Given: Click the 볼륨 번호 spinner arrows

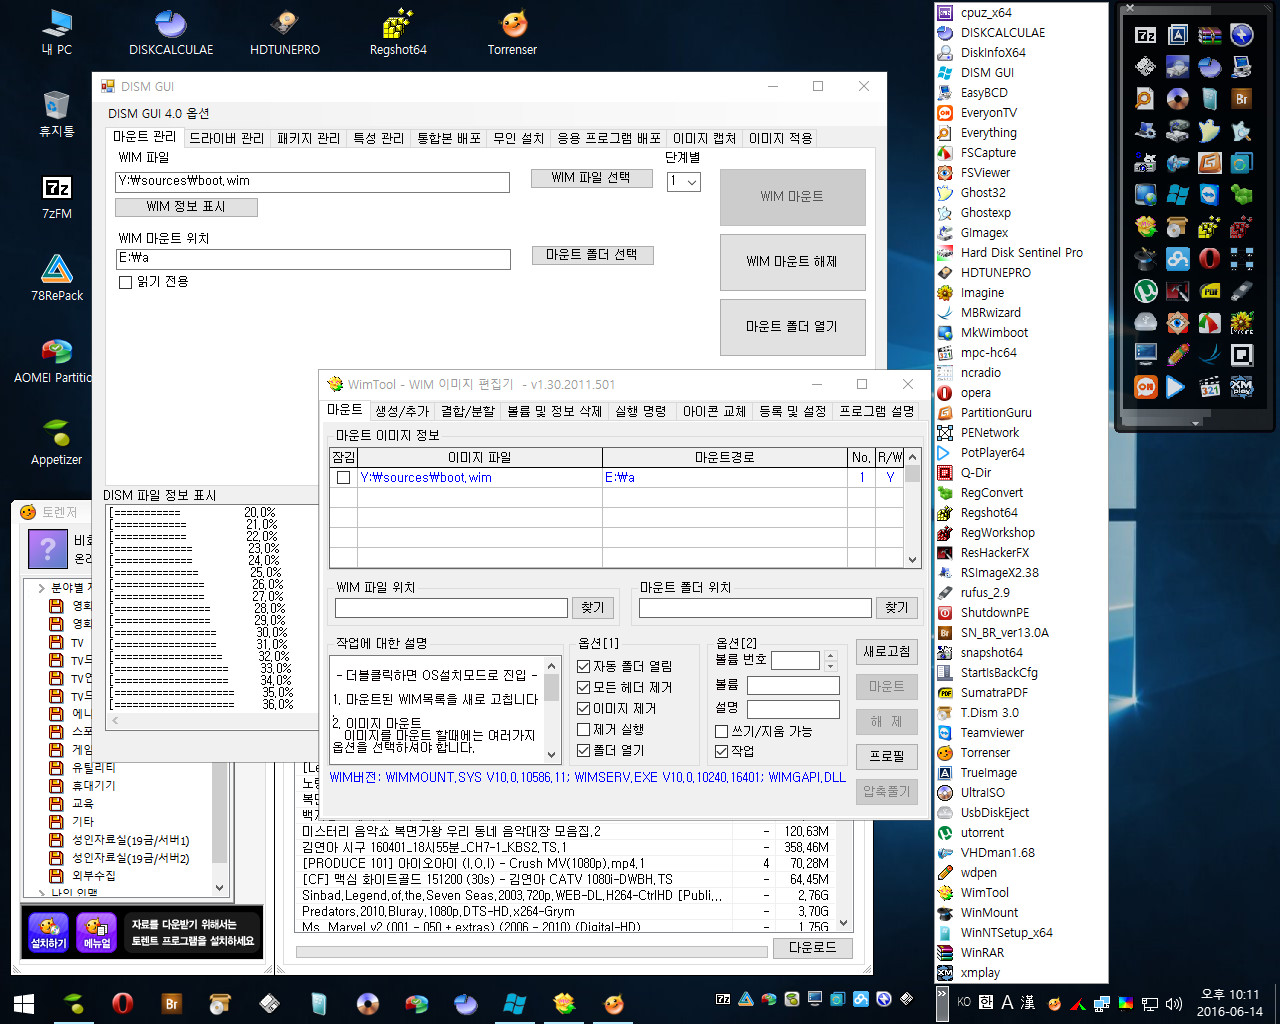Looking at the screenshot, I should 829,660.
